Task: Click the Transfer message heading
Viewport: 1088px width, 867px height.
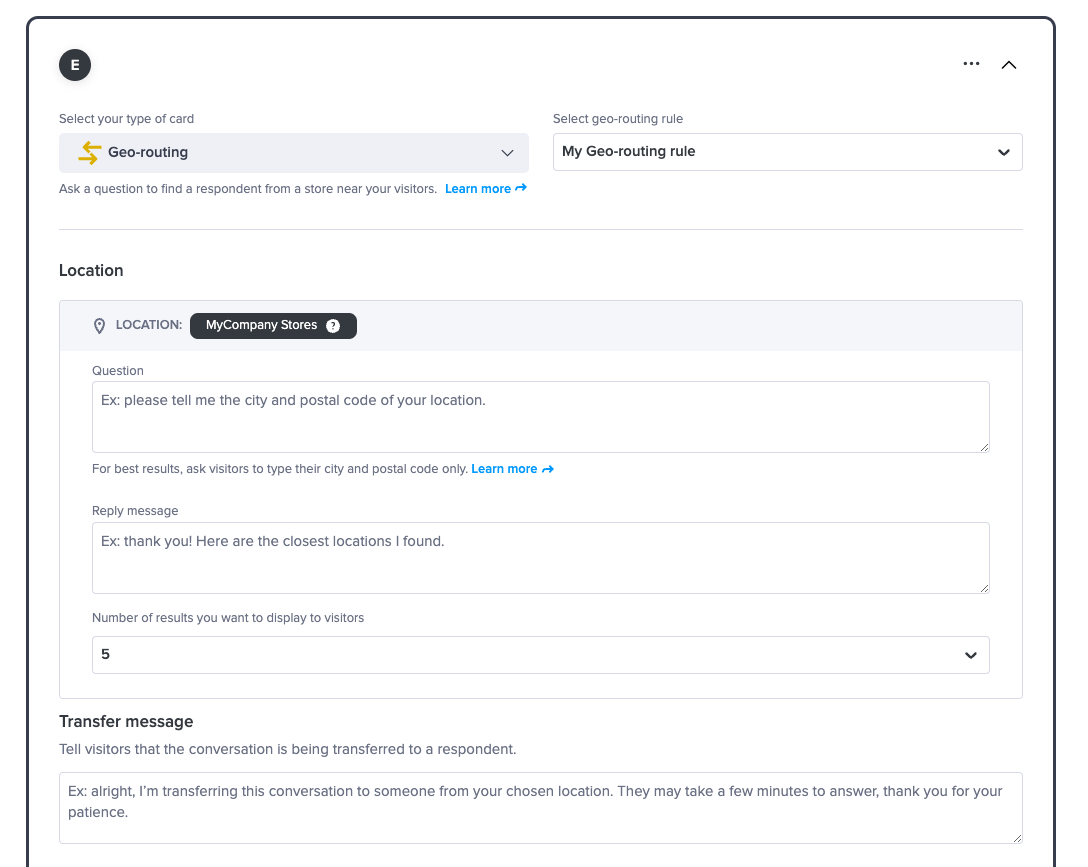Action: click(126, 721)
